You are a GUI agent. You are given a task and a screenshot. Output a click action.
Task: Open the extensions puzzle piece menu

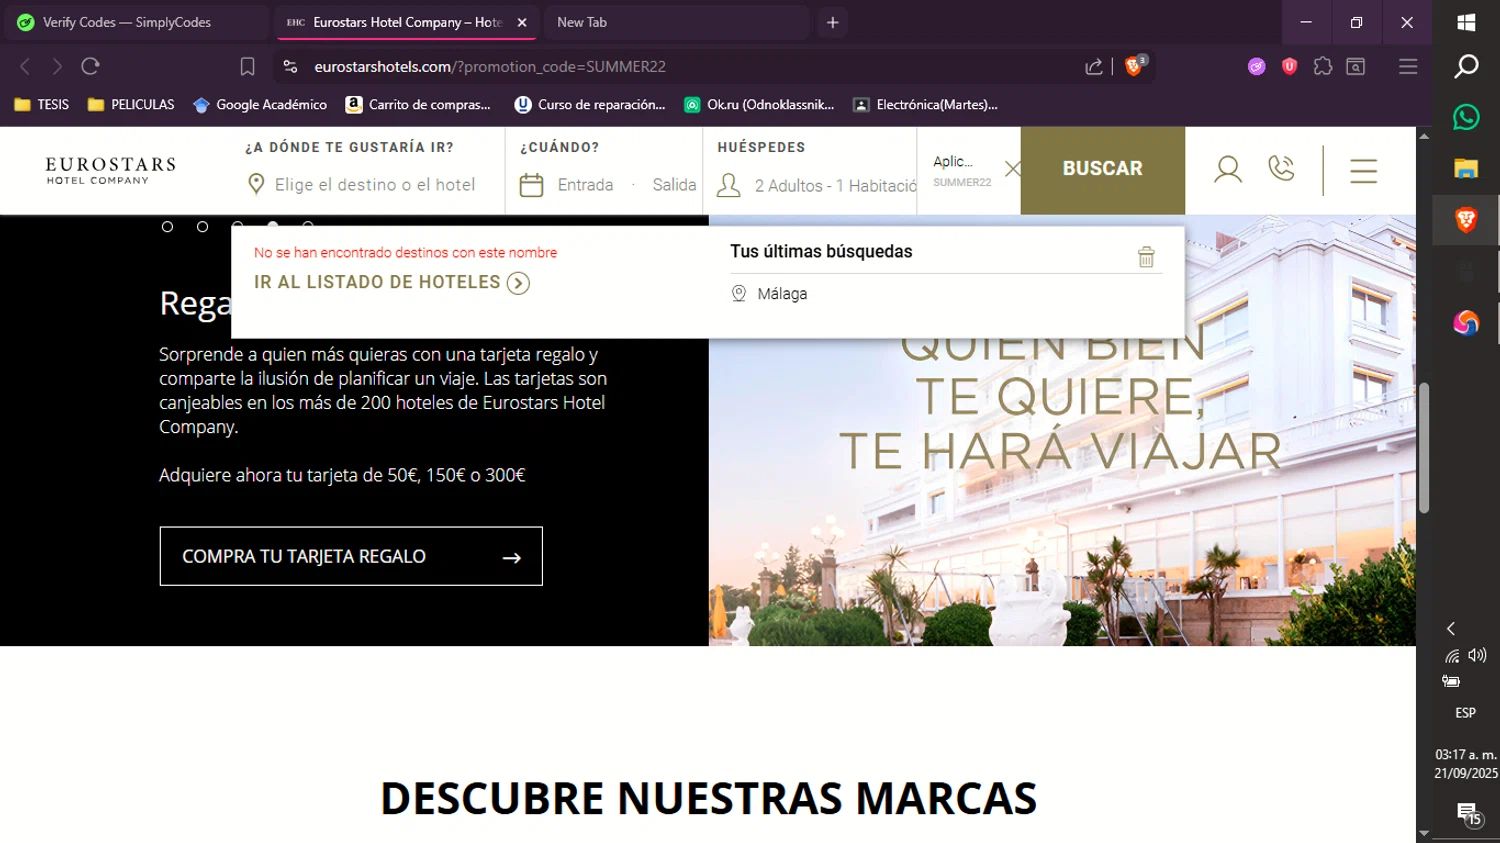click(1323, 66)
